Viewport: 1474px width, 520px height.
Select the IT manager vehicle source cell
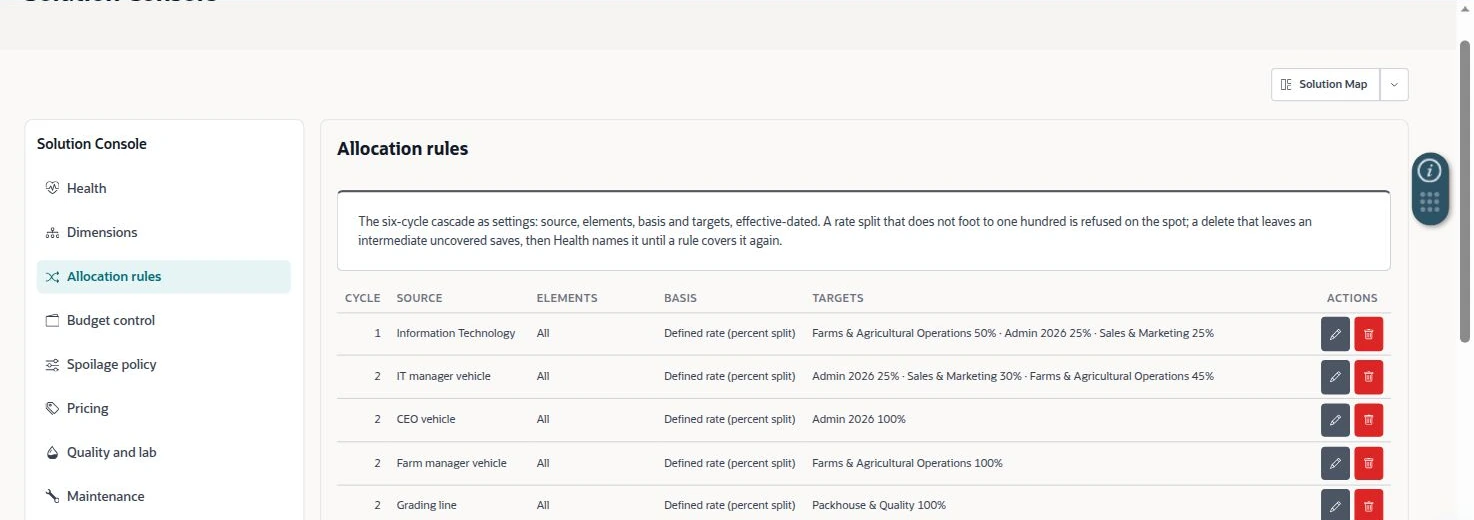point(443,376)
